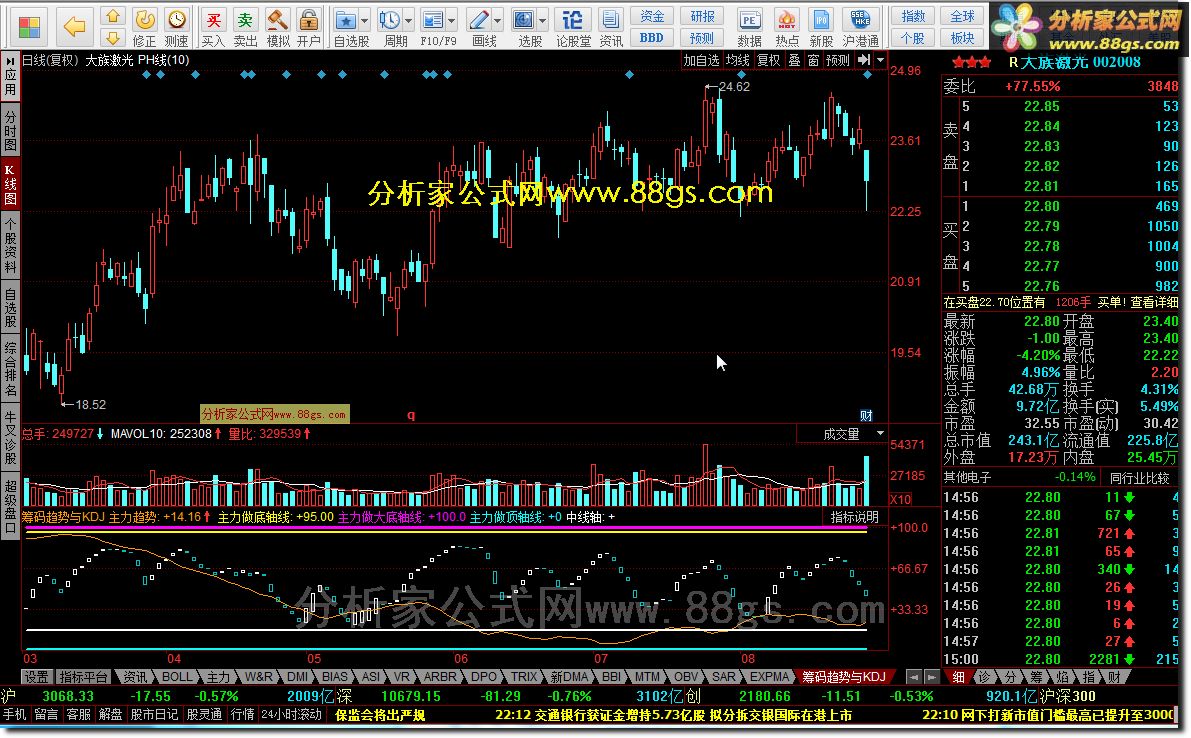Viewport: 1191px width, 738px height.
Task: Open the 热点 hot topics flame icon
Action: pos(787,27)
